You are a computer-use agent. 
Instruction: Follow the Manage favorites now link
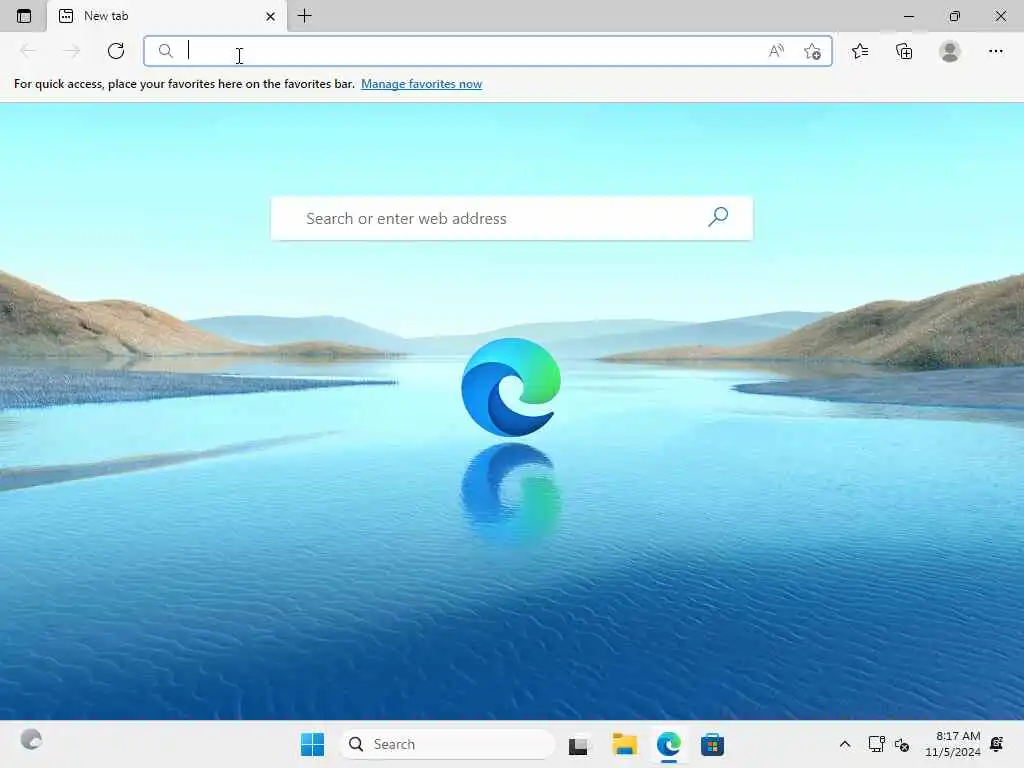coord(421,84)
